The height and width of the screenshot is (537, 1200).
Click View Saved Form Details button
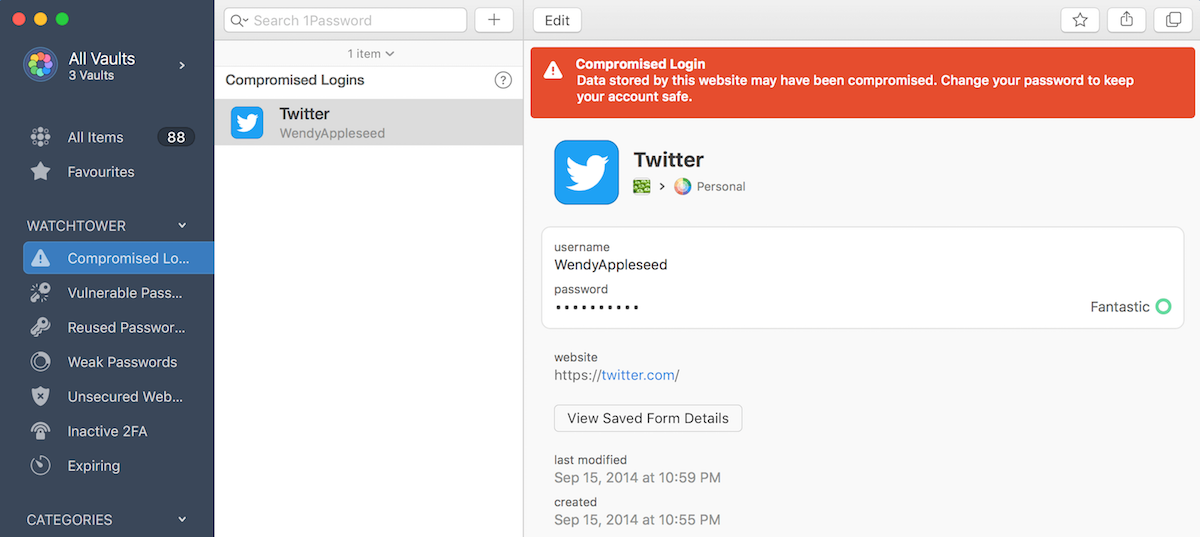(x=648, y=418)
